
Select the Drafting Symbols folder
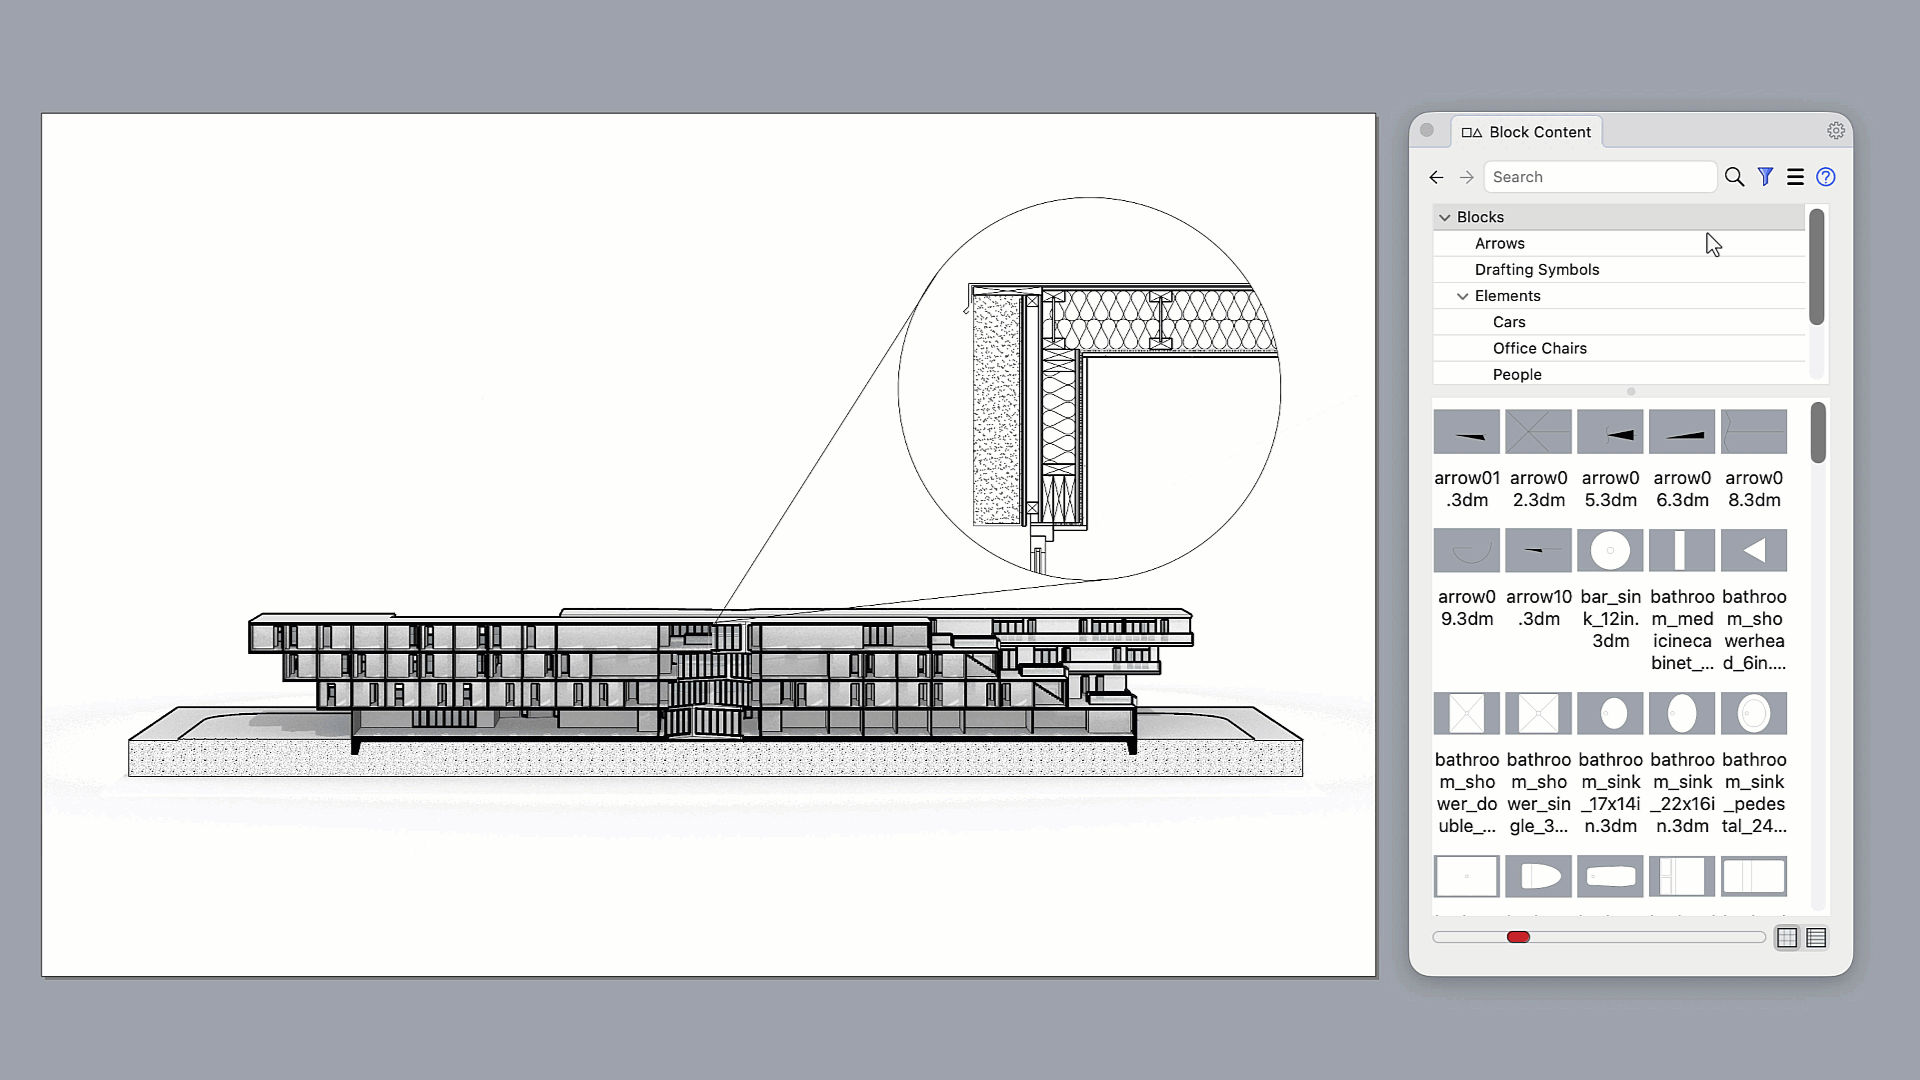coord(1619,270)
